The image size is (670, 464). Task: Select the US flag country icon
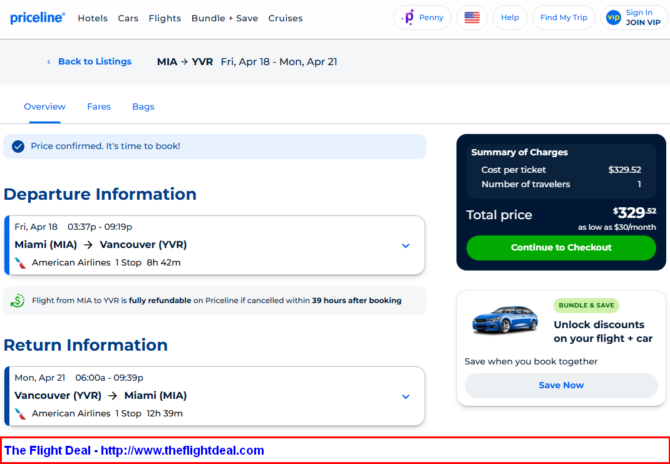pyautogui.click(x=472, y=18)
